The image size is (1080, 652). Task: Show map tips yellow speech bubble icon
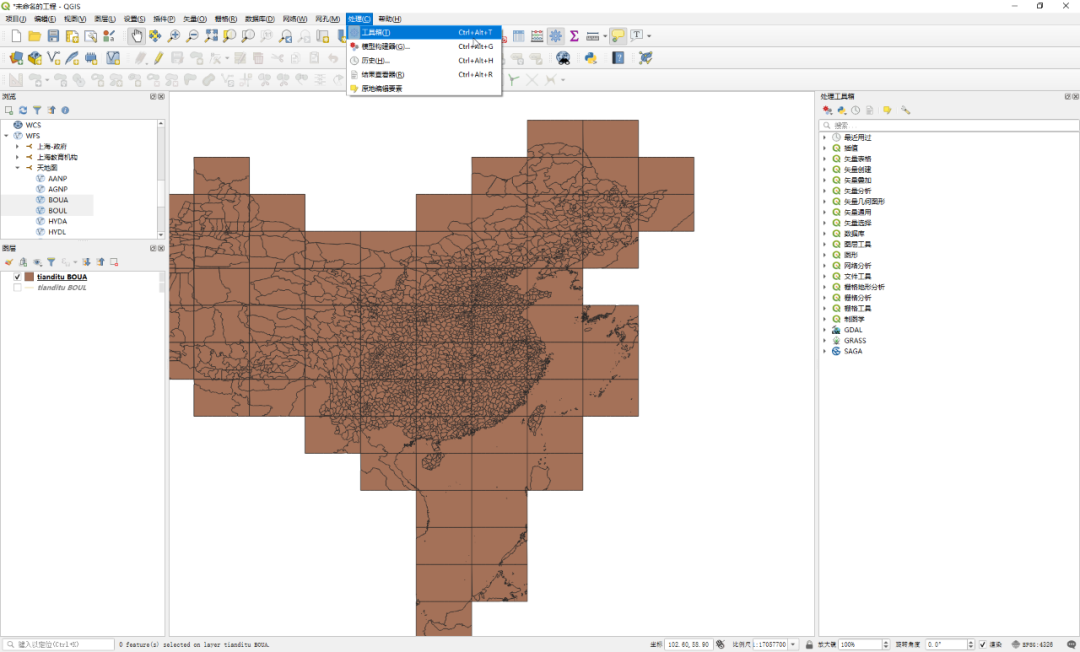(618, 36)
